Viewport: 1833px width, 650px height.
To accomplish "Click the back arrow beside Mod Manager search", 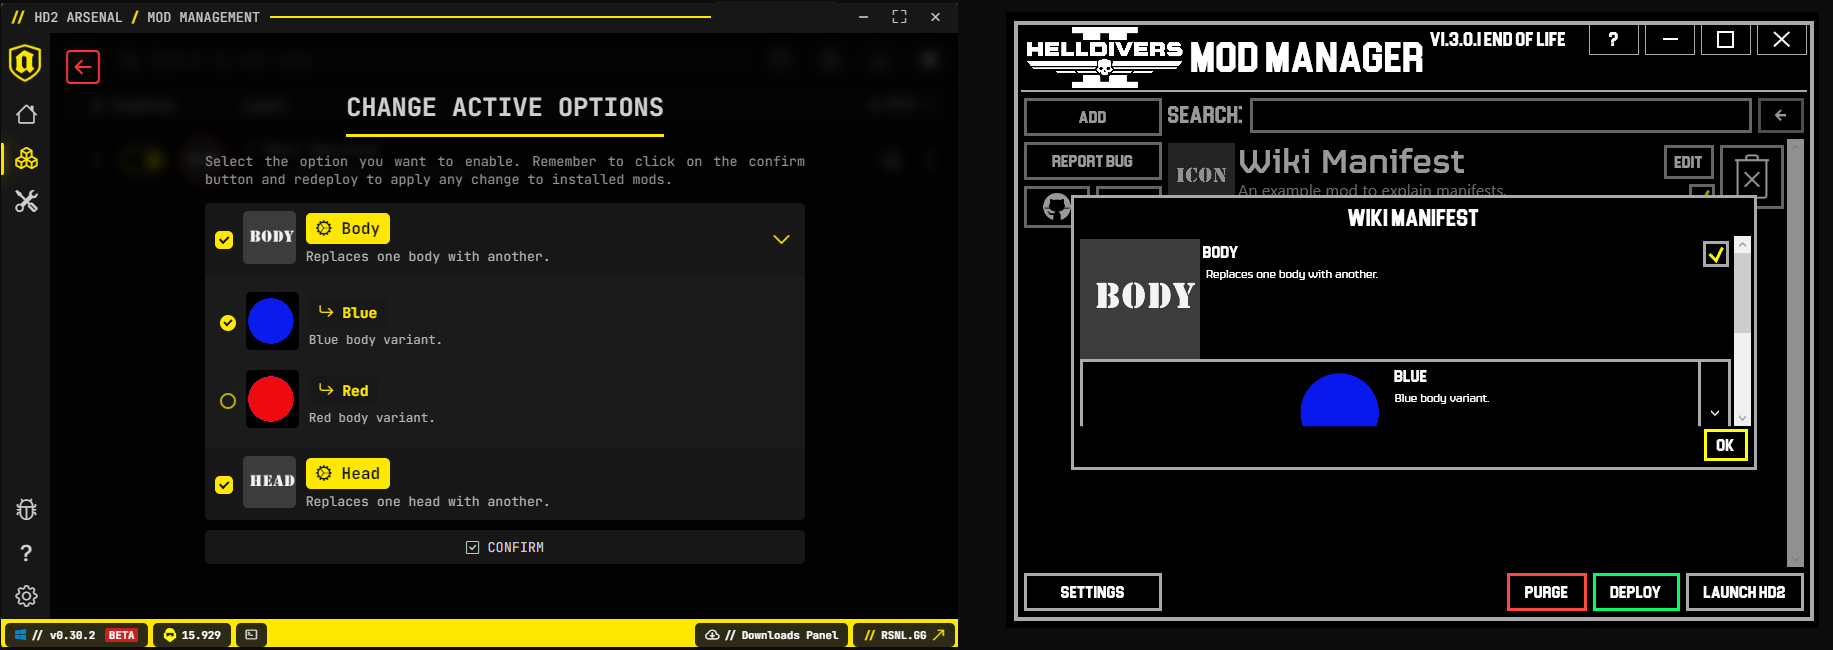I will (1780, 115).
